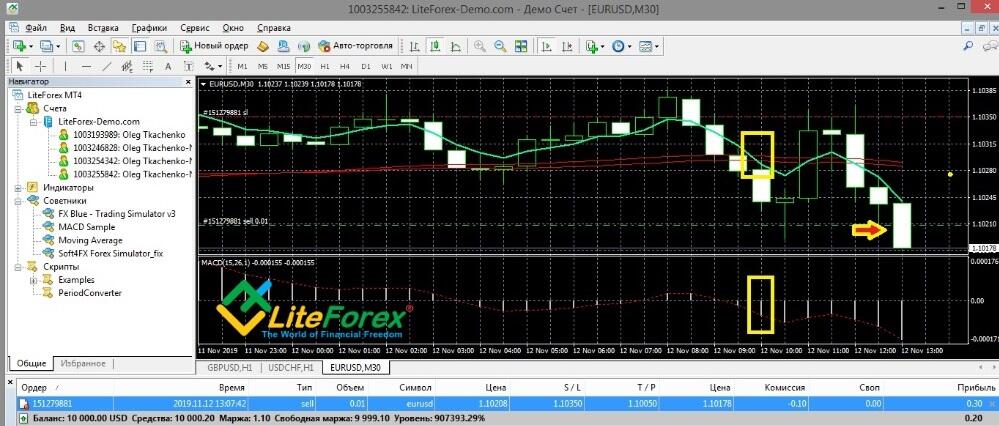
Task: Toggle the Авто-торговля button
Action: coord(357,46)
